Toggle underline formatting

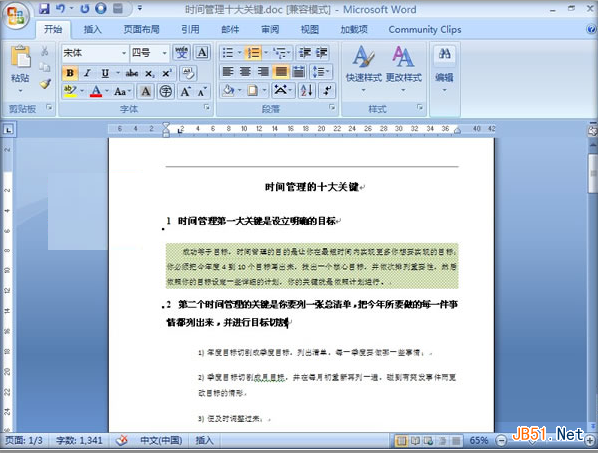click(104, 72)
